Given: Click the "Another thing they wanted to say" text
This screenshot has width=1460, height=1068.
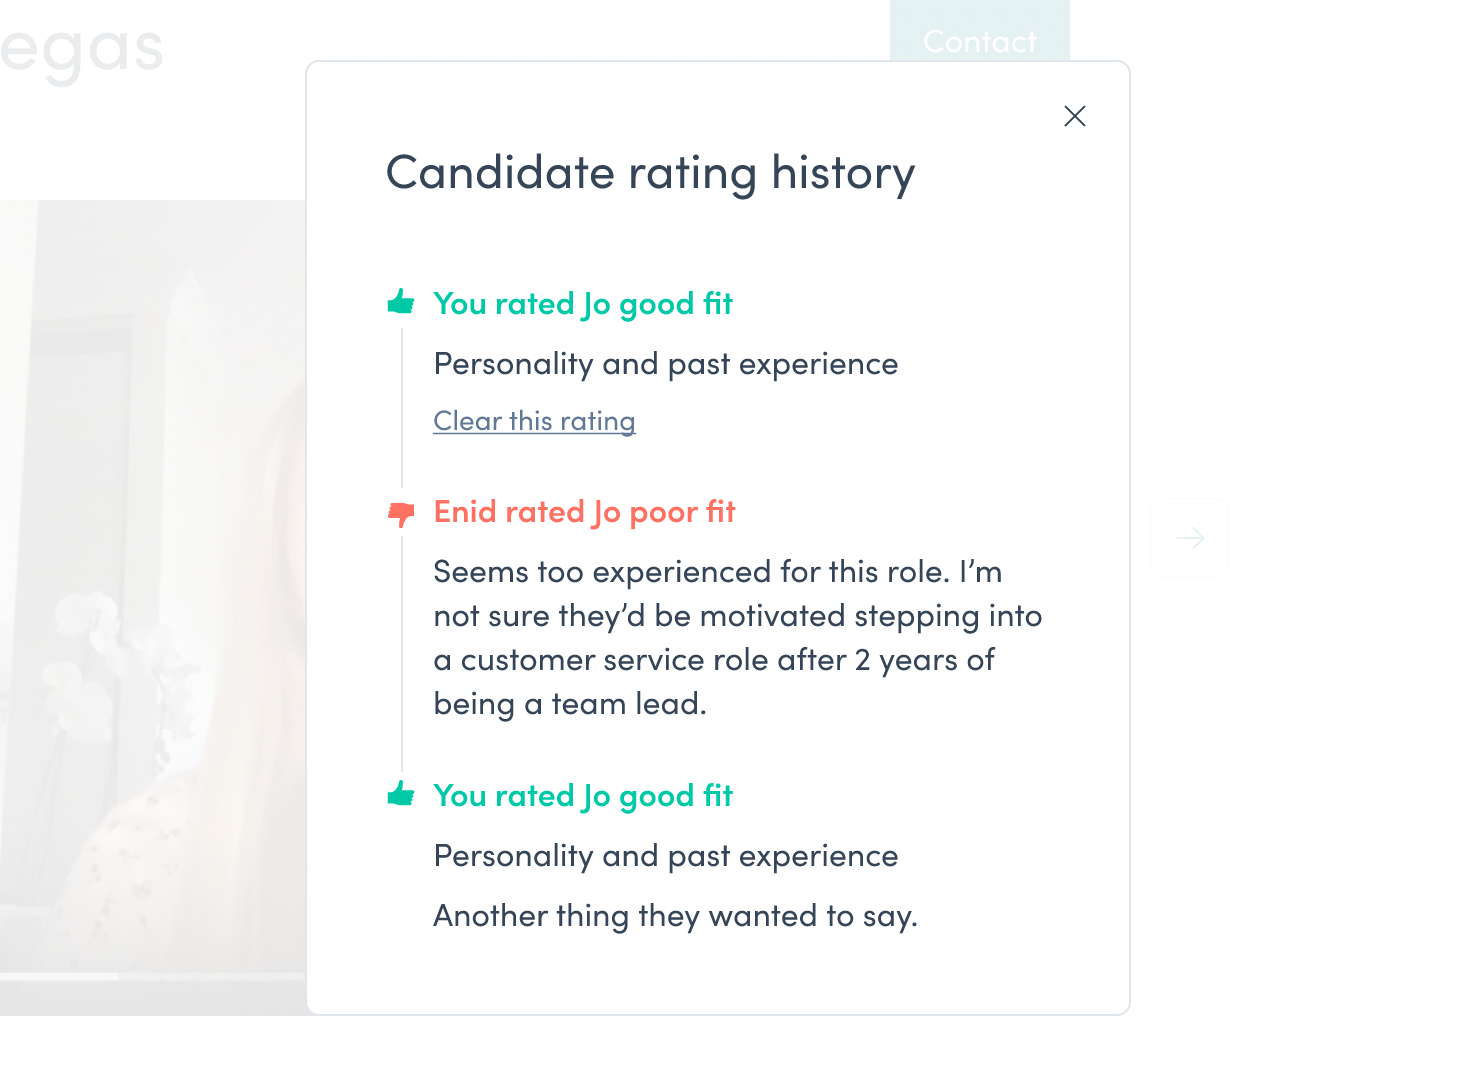Looking at the screenshot, I should [675, 916].
